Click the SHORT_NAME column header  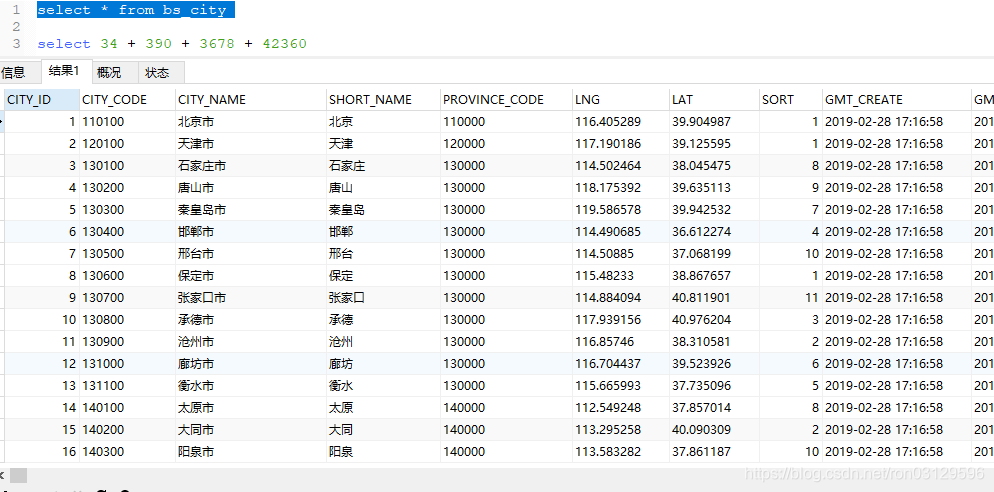383,100
